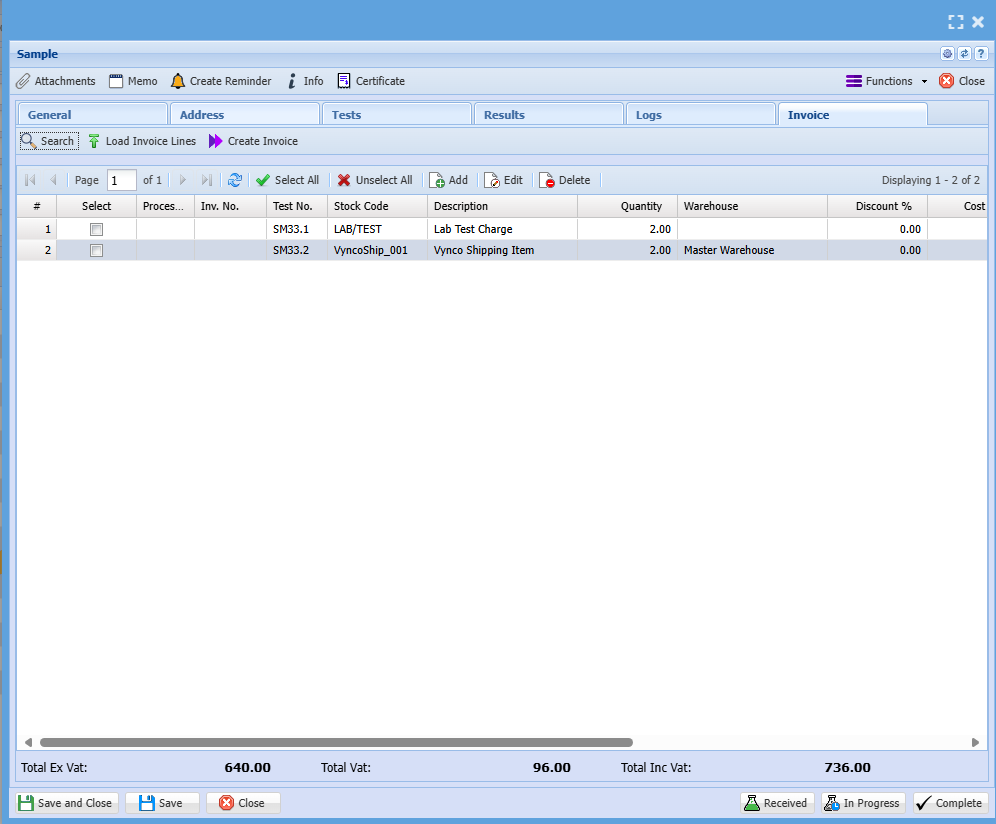
Task: Expand the Functions dropdown menu
Action: [888, 81]
